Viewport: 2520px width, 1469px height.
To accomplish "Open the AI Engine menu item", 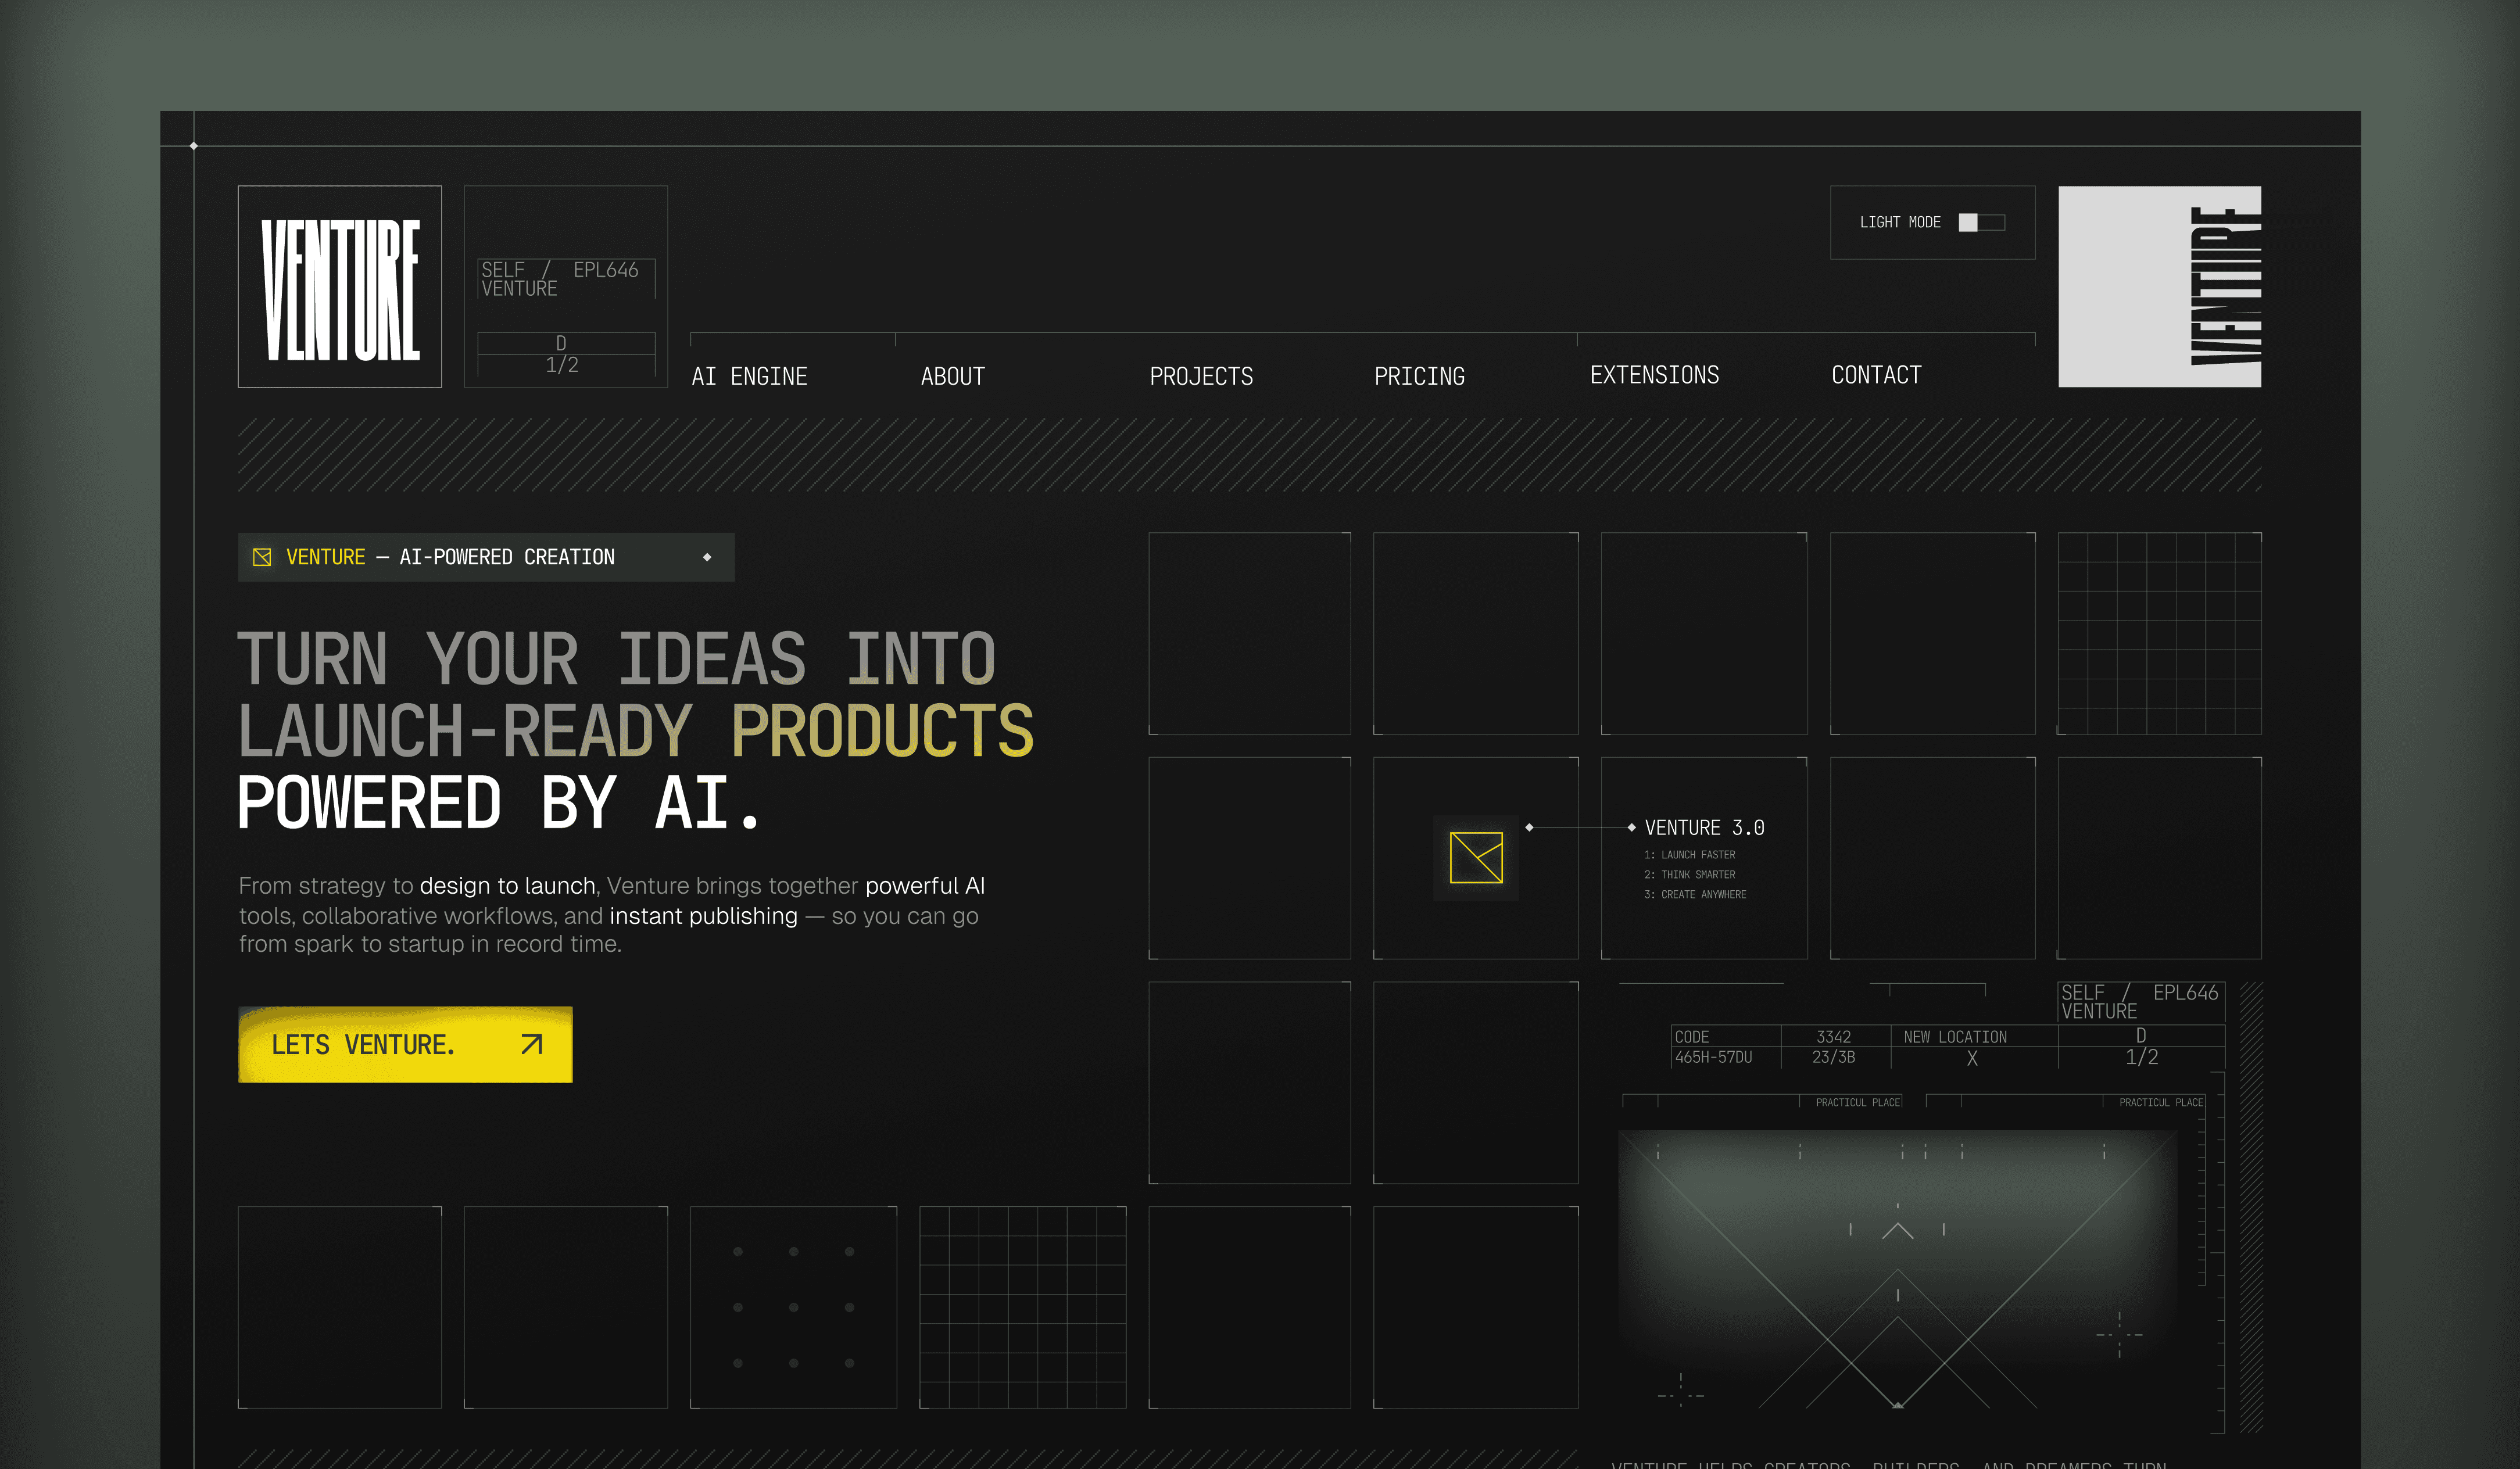I will (749, 376).
